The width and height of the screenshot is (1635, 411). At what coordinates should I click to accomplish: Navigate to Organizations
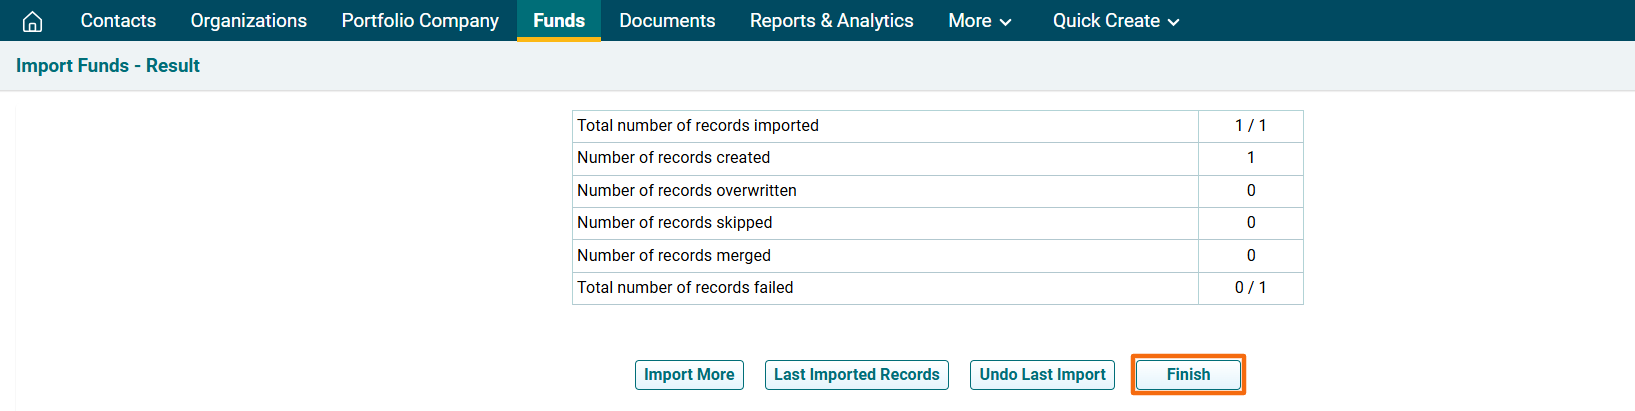[x=248, y=21]
